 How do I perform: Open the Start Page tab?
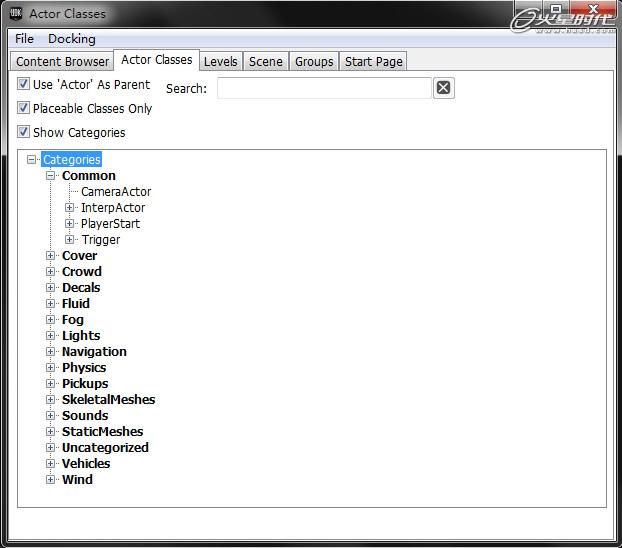(x=373, y=62)
